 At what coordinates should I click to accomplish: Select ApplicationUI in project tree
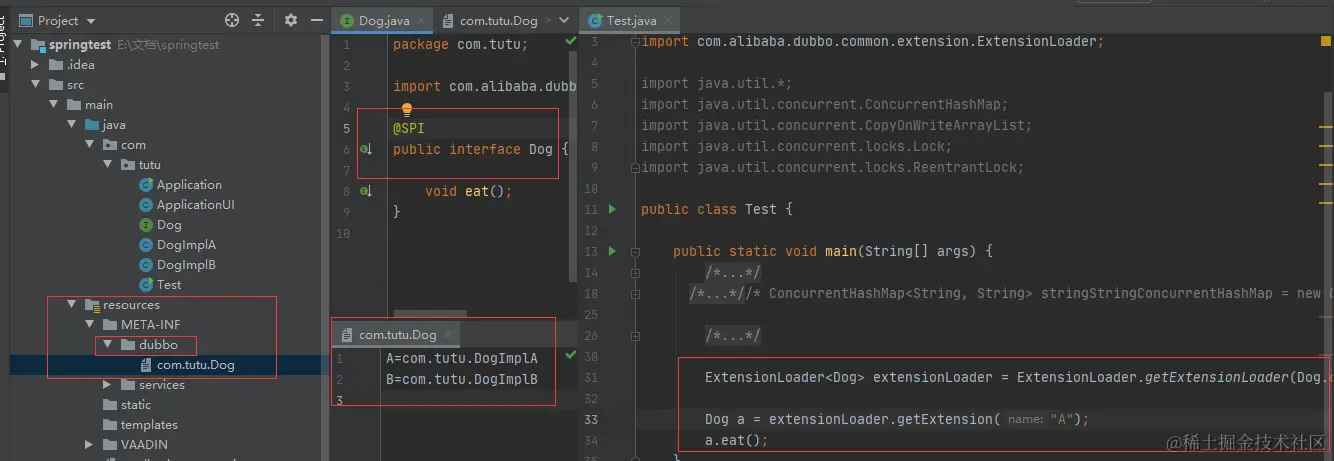[195, 205]
